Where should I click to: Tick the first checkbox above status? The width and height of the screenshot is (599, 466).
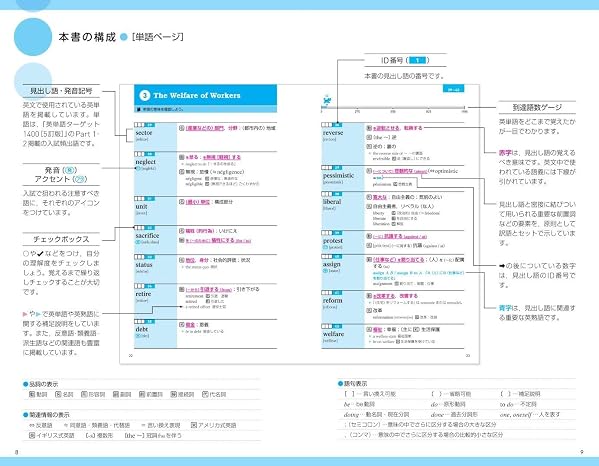pos(136,257)
